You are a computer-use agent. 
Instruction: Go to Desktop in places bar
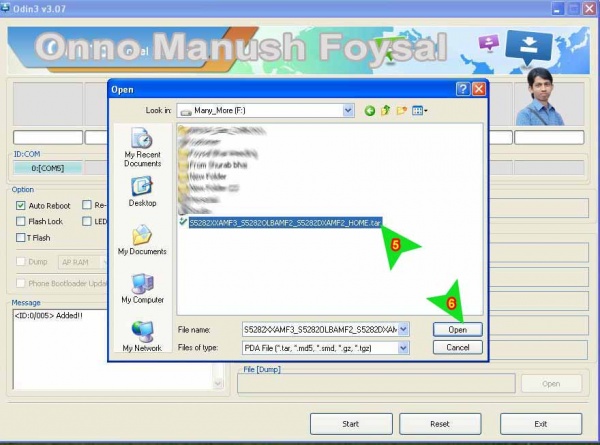point(142,192)
